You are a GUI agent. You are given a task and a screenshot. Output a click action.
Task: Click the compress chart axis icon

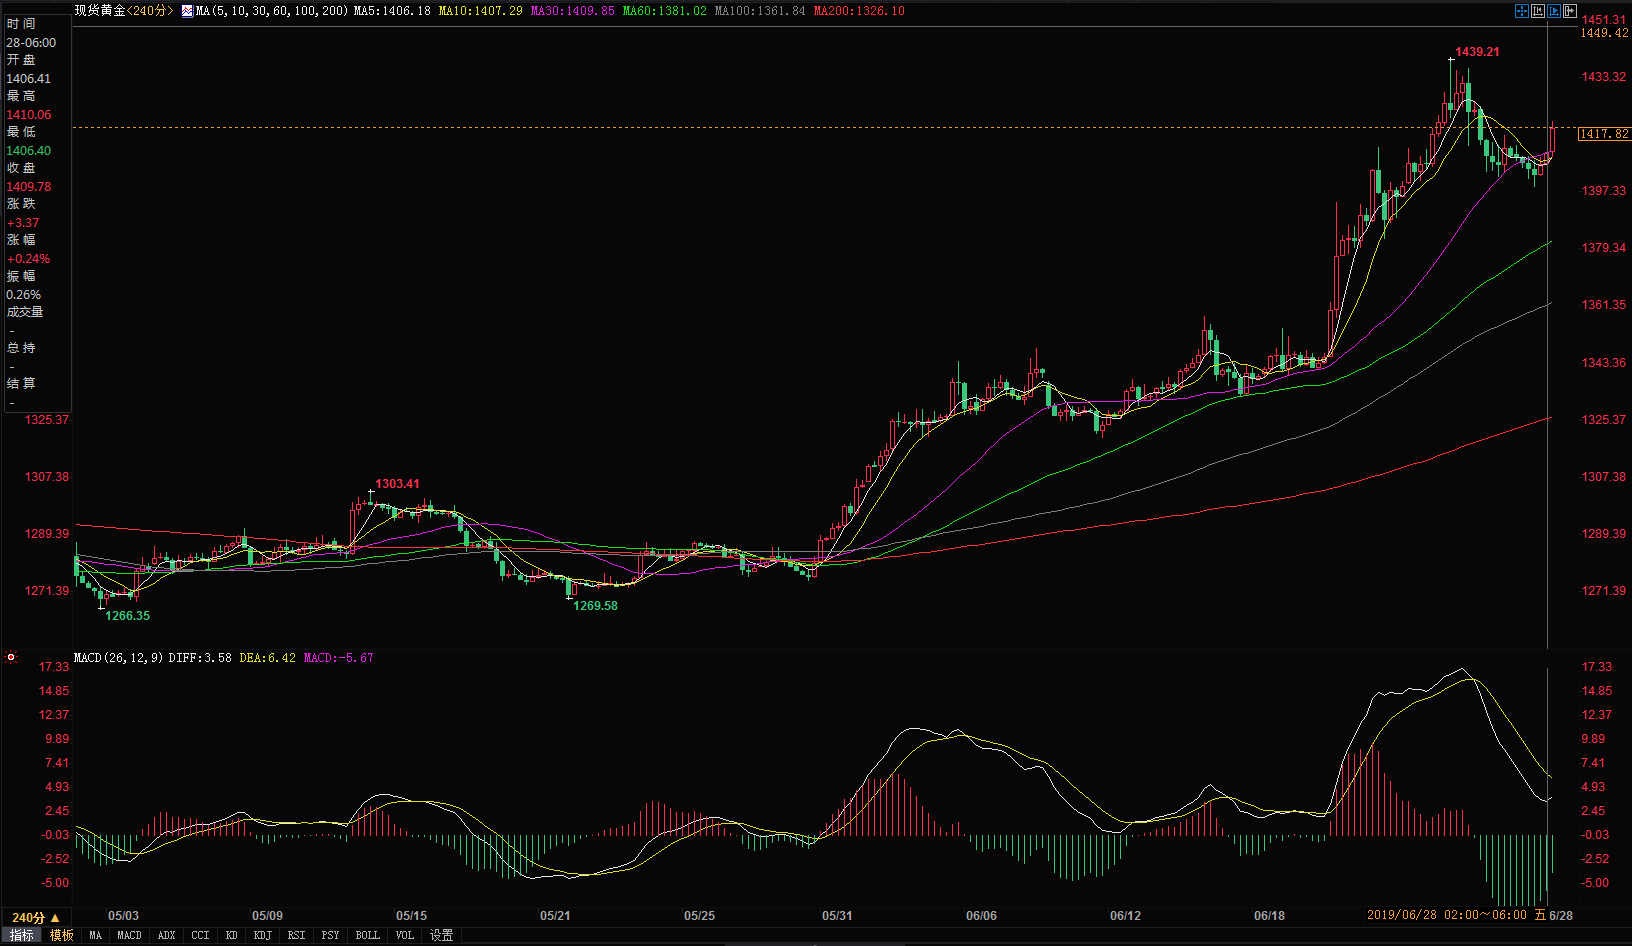click(x=1538, y=11)
